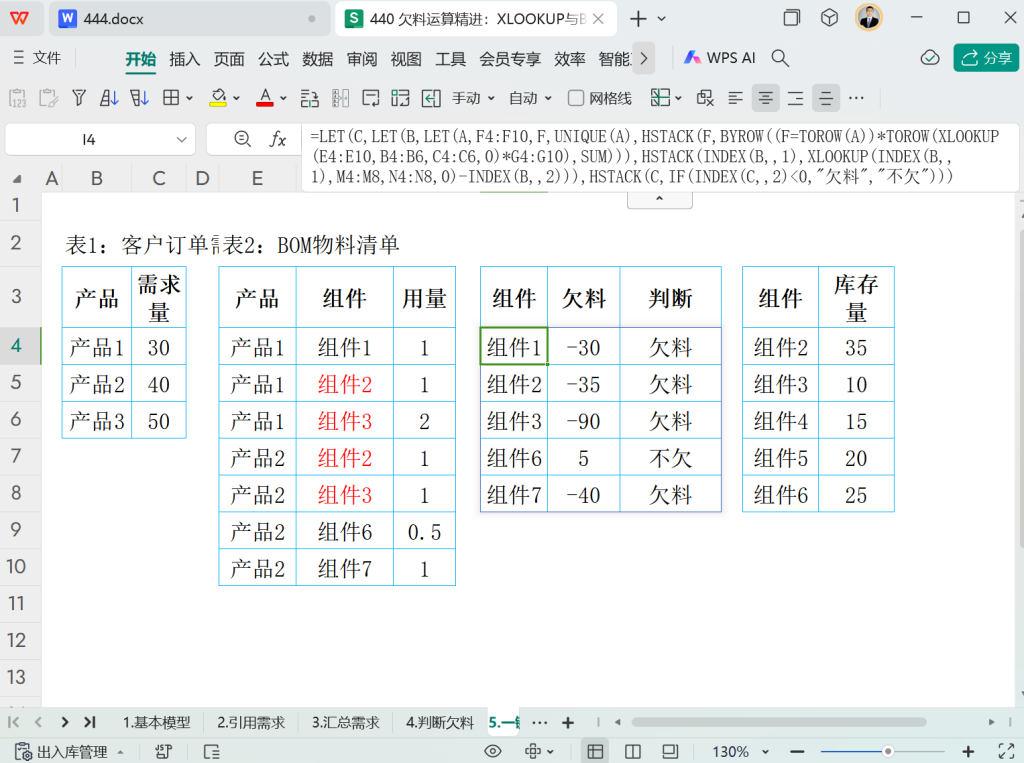Open WPS home logo
1024x763 pixels.
tap(20, 18)
